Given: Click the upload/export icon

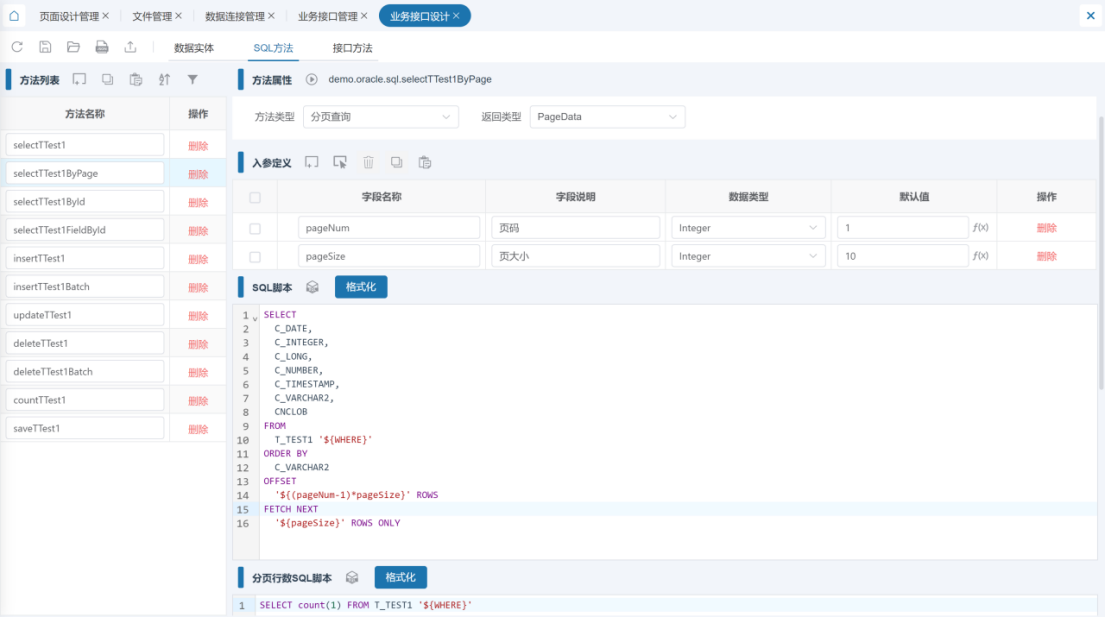Looking at the screenshot, I should (x=130, y=47).
